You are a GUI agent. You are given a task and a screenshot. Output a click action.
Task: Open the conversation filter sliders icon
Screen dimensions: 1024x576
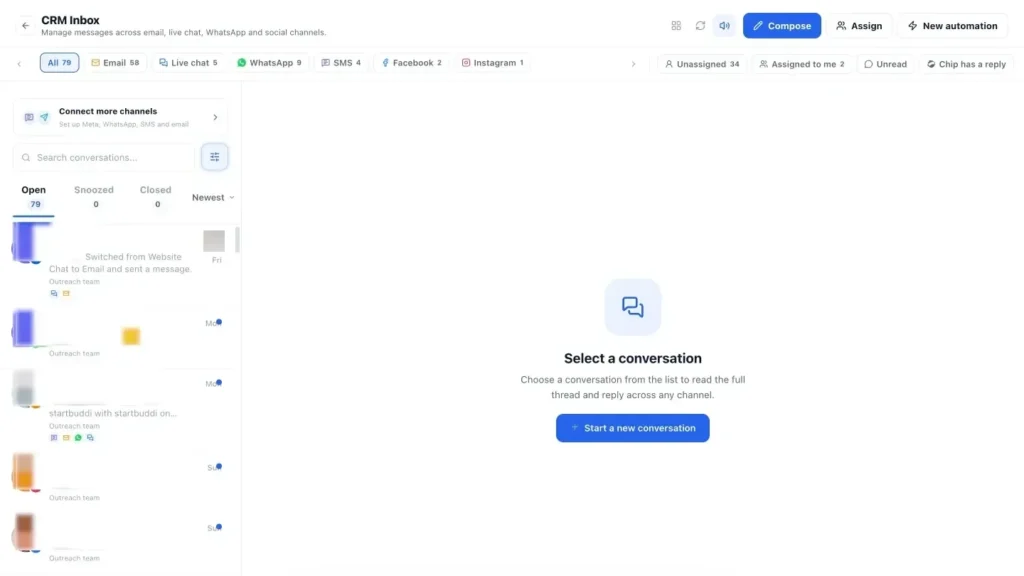pos(214,157)
